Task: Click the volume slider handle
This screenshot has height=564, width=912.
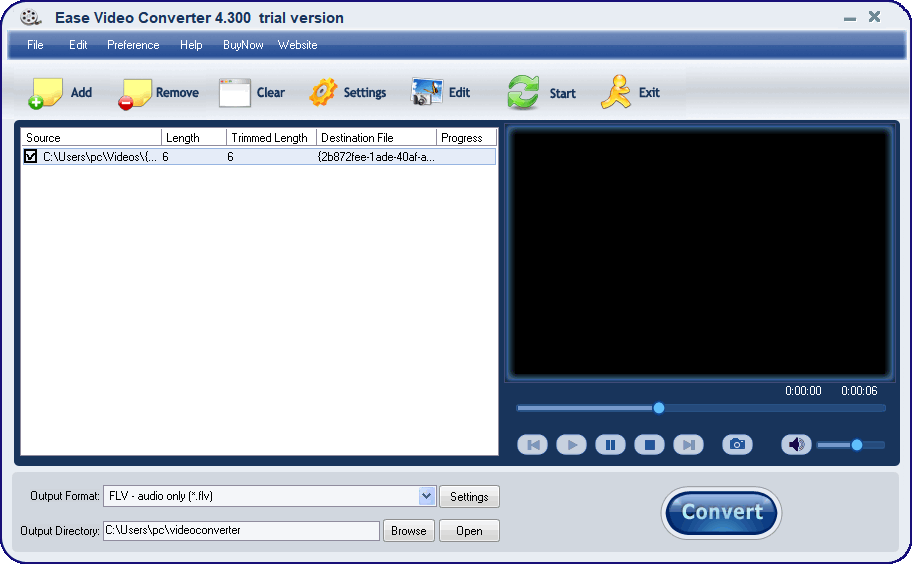Action: tap(857, 445)
